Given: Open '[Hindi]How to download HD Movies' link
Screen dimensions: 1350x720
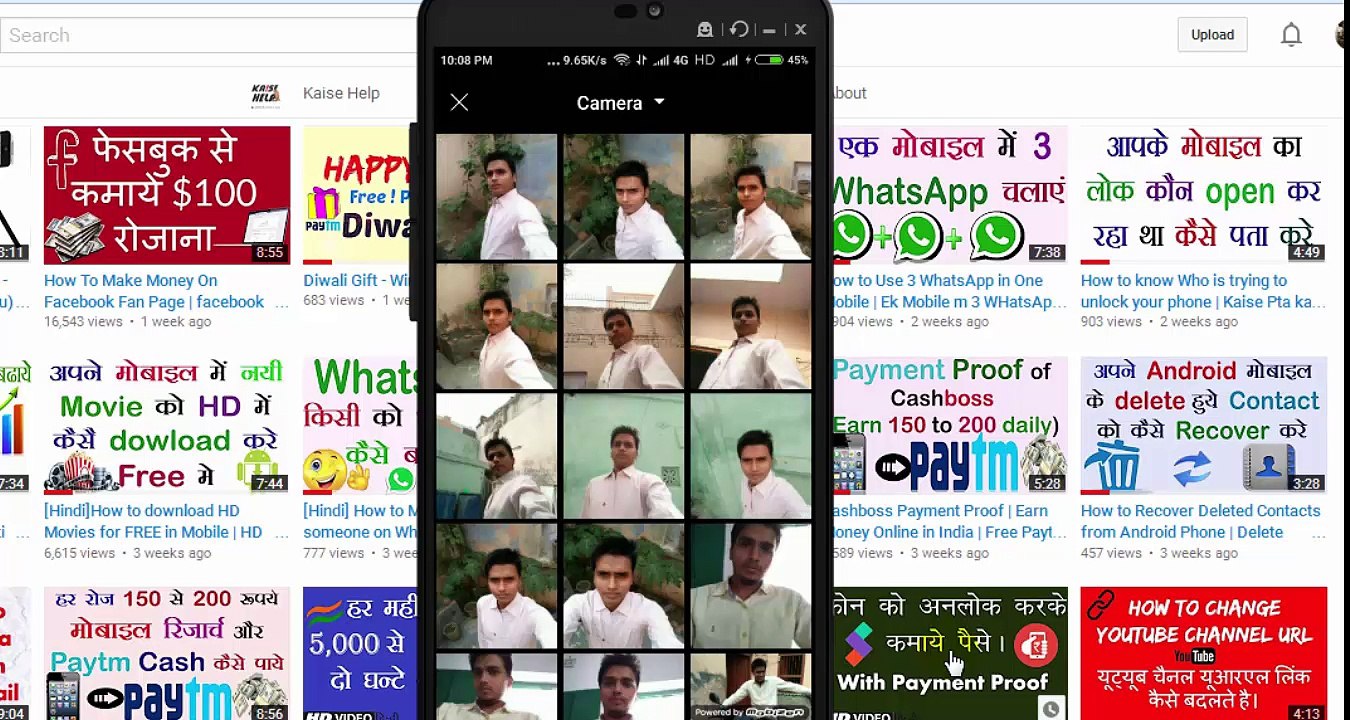Looking at the screenshot, I should [153, 521].
